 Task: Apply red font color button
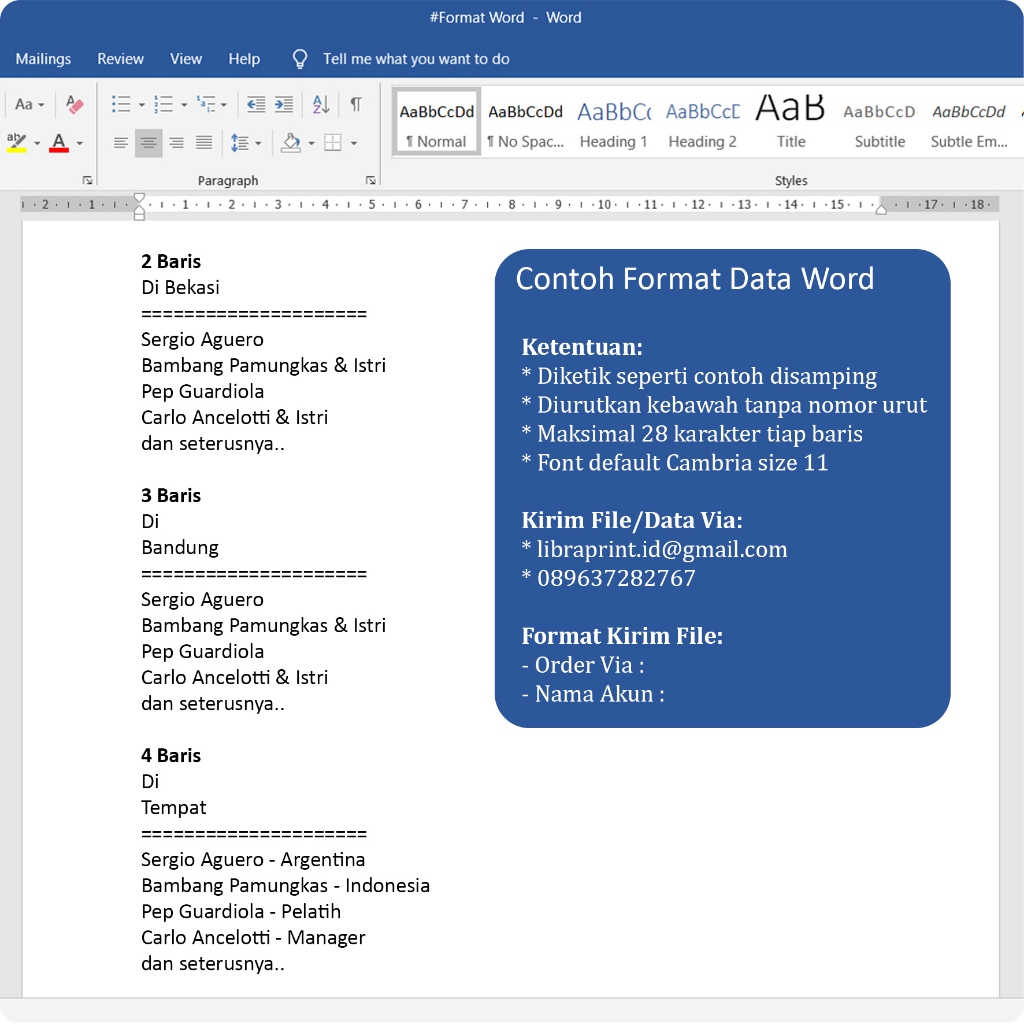click(x=59, y=142)
